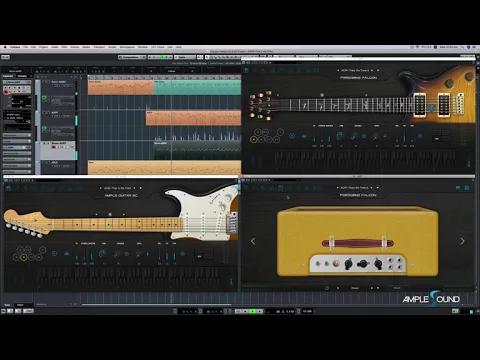Click the capo marker above Stratocaster fretboard

pyautogui.click(x=110, y=214)
